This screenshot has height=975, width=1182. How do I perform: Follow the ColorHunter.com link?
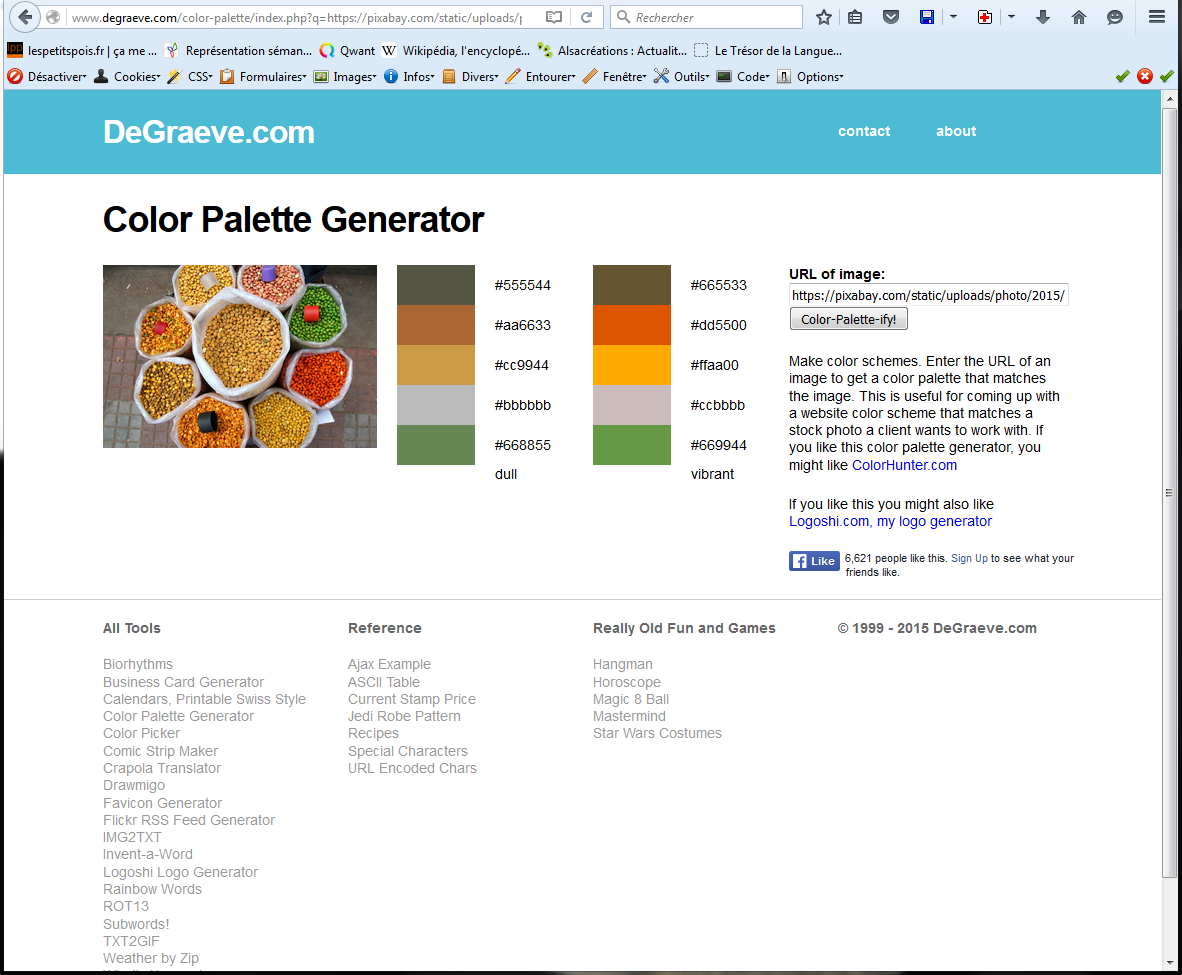[904, 465]
